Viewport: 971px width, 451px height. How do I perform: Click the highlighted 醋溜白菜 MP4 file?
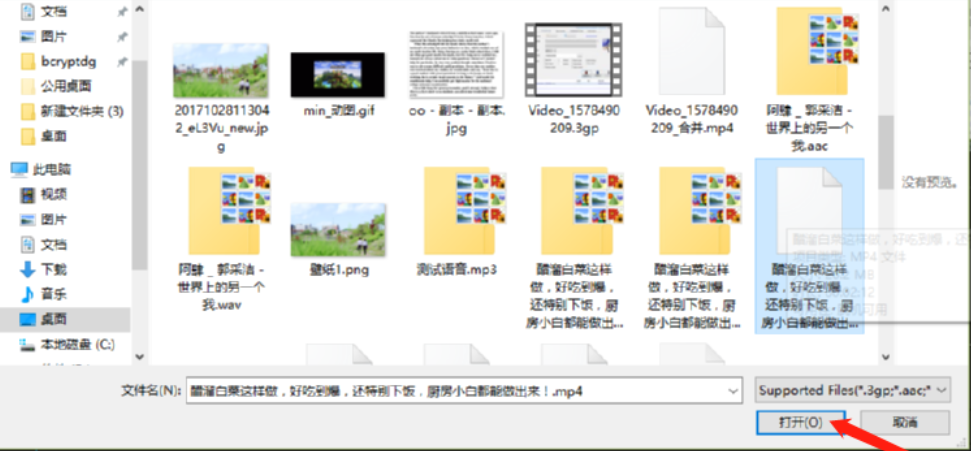[809, 246]
